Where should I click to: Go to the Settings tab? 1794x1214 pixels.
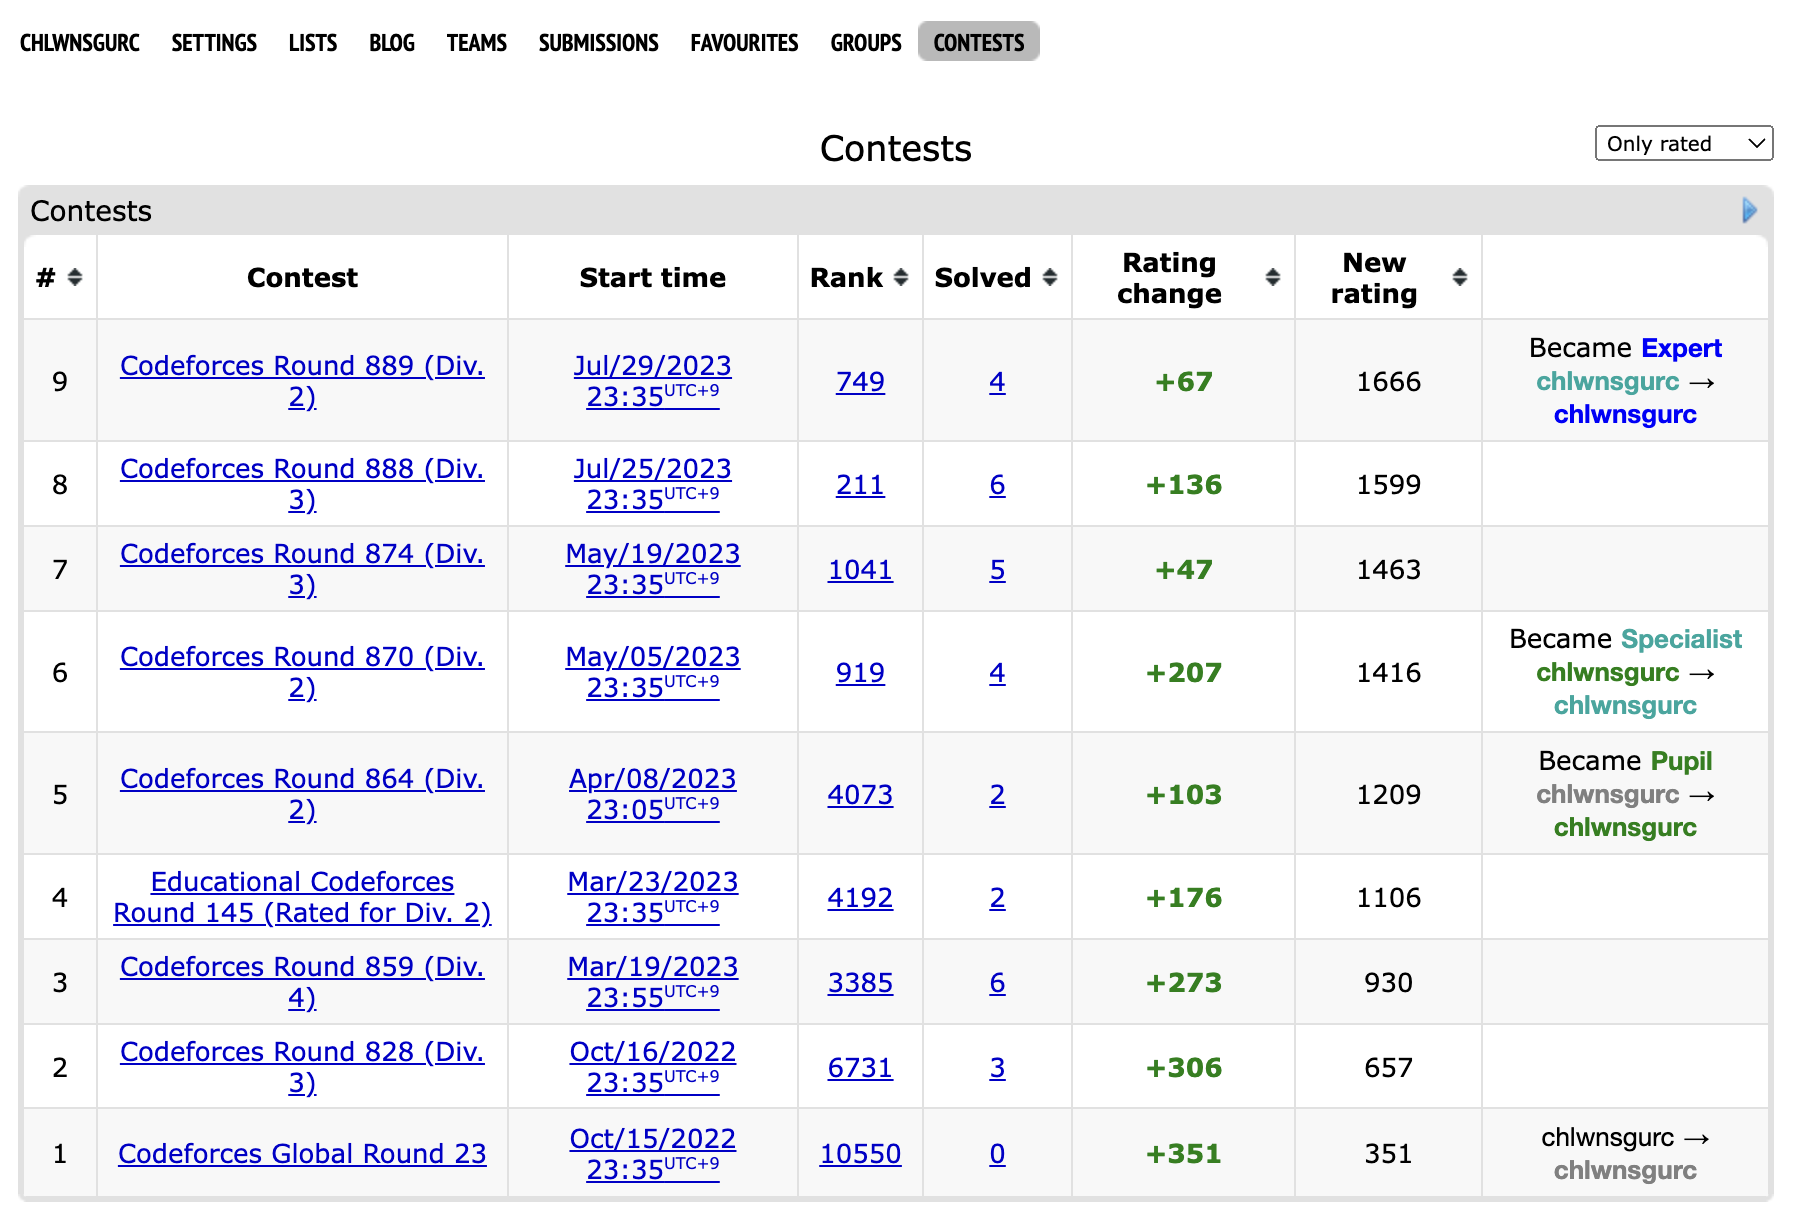[x=214, y=42]
